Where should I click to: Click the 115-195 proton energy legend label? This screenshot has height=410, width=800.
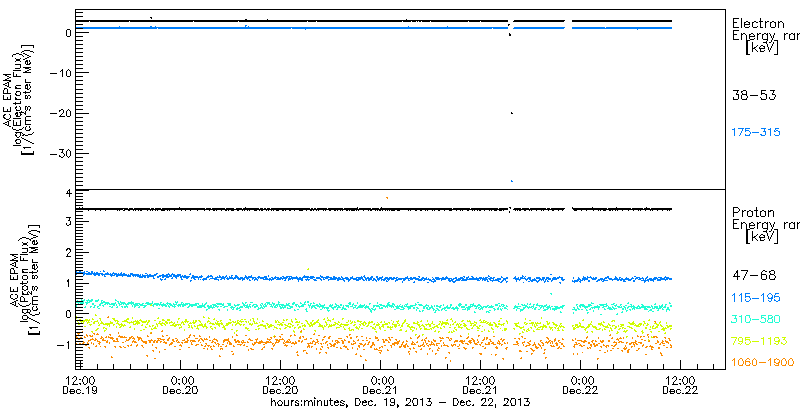(x=757, y=298)
